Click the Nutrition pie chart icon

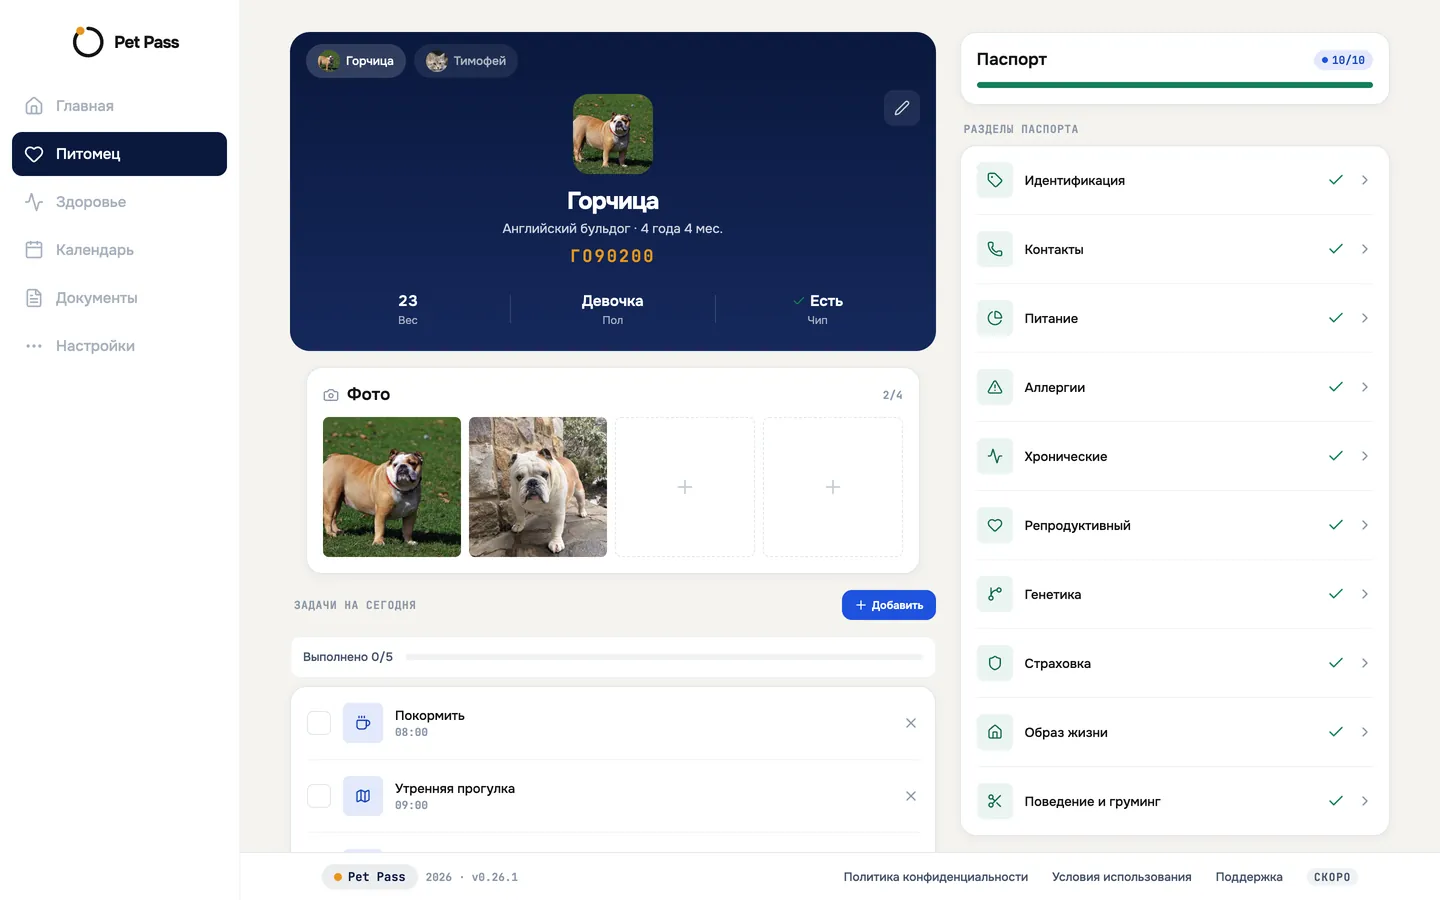[995, 318]
